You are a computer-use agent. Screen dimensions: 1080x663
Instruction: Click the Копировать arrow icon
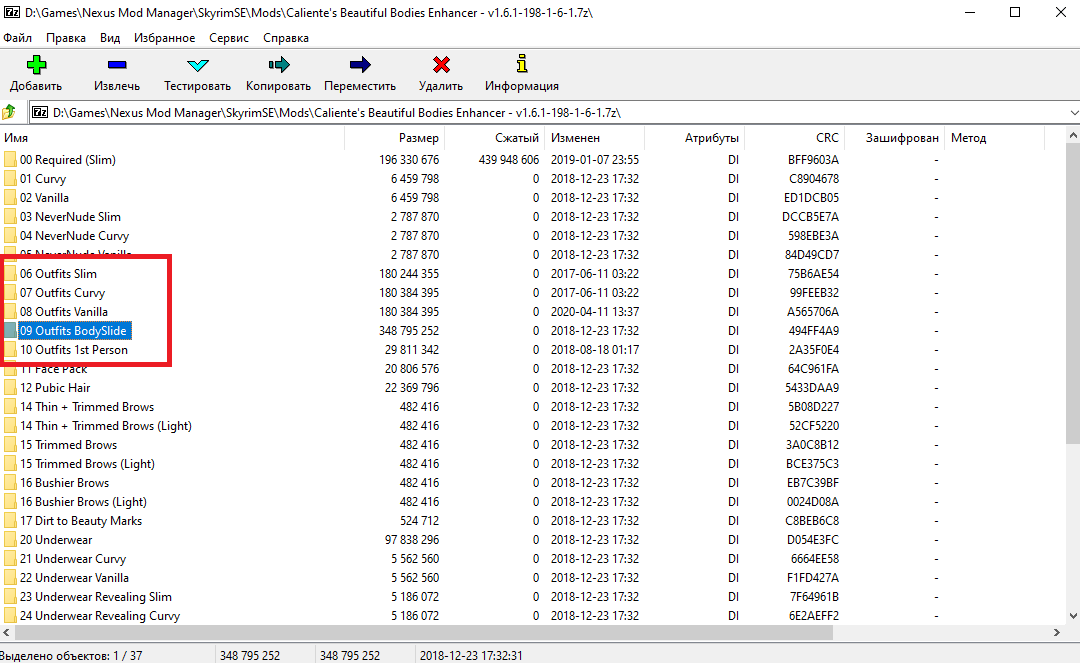click(x=278, y=66)
